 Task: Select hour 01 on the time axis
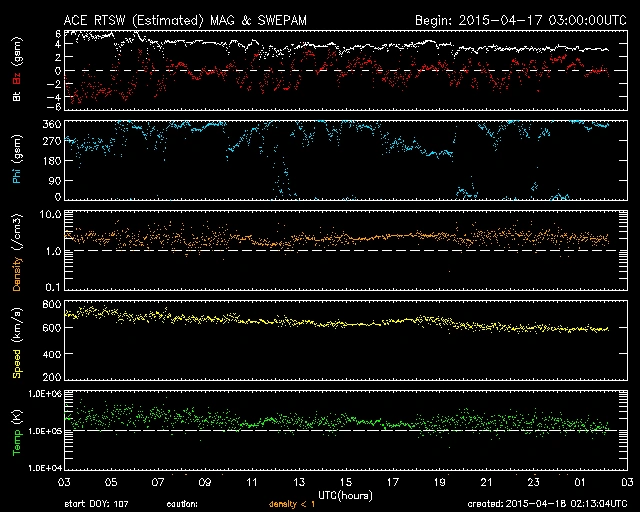pos(580,481)
